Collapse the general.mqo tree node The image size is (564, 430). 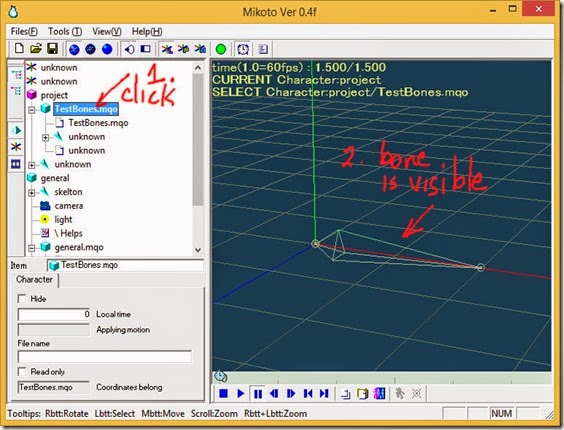[32, 248]
